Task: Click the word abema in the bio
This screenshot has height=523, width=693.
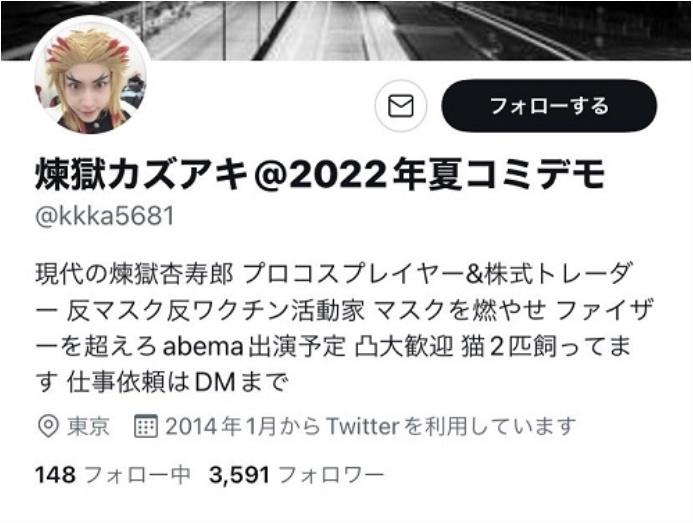Action: (203, 347)
